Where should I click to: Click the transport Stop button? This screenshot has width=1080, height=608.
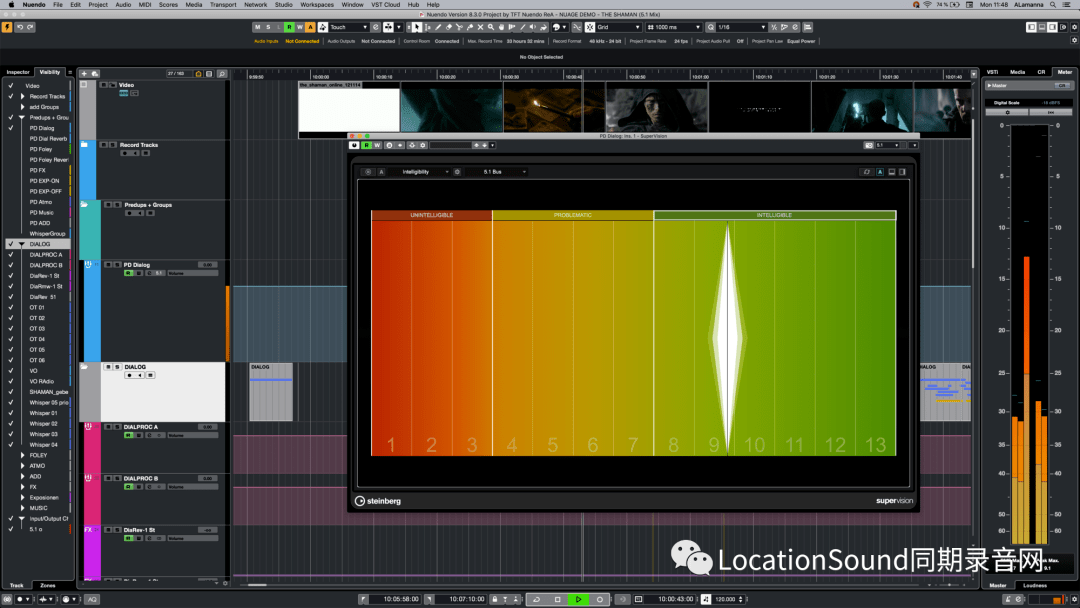(x=557, y=599)
